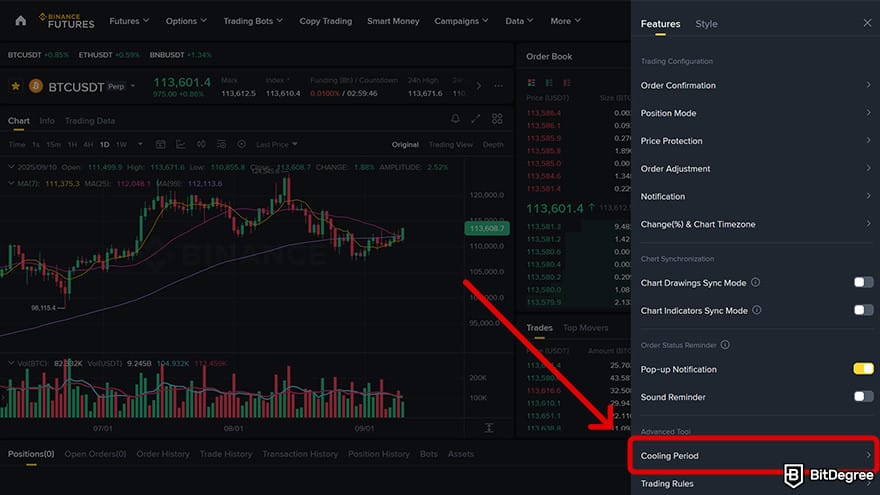This screenshot has height=495, width=880.
Task: Click the info icon beside Chart Indicators Sync Mode
Action: (x=757, y=310)
